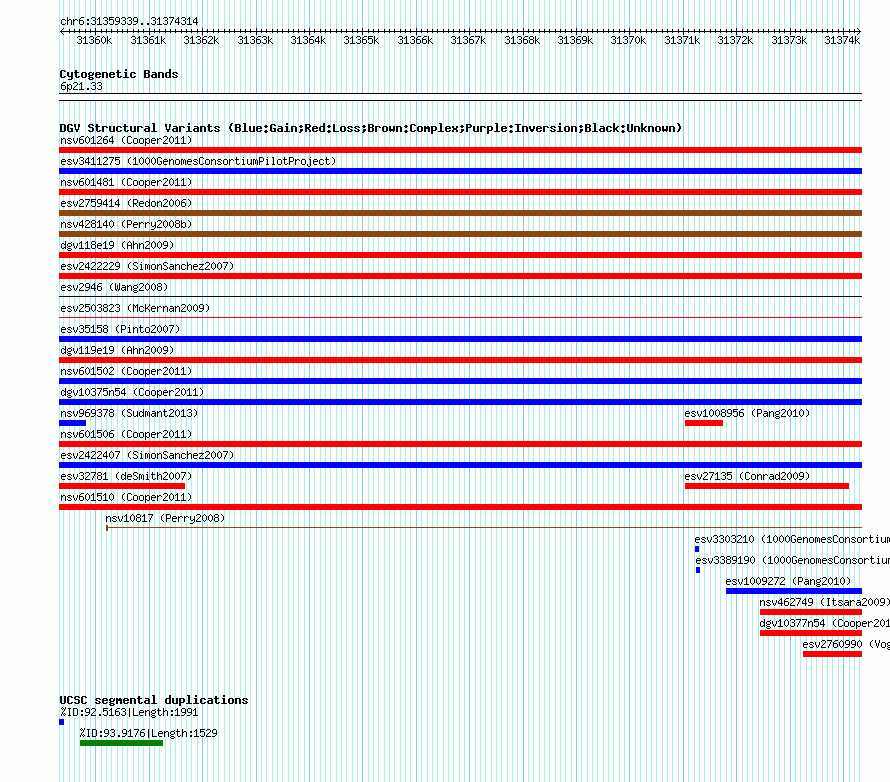Open the nsv462749 (Itsara2009) entry
This screenshot has height=782, width=890.
point(824,602)
